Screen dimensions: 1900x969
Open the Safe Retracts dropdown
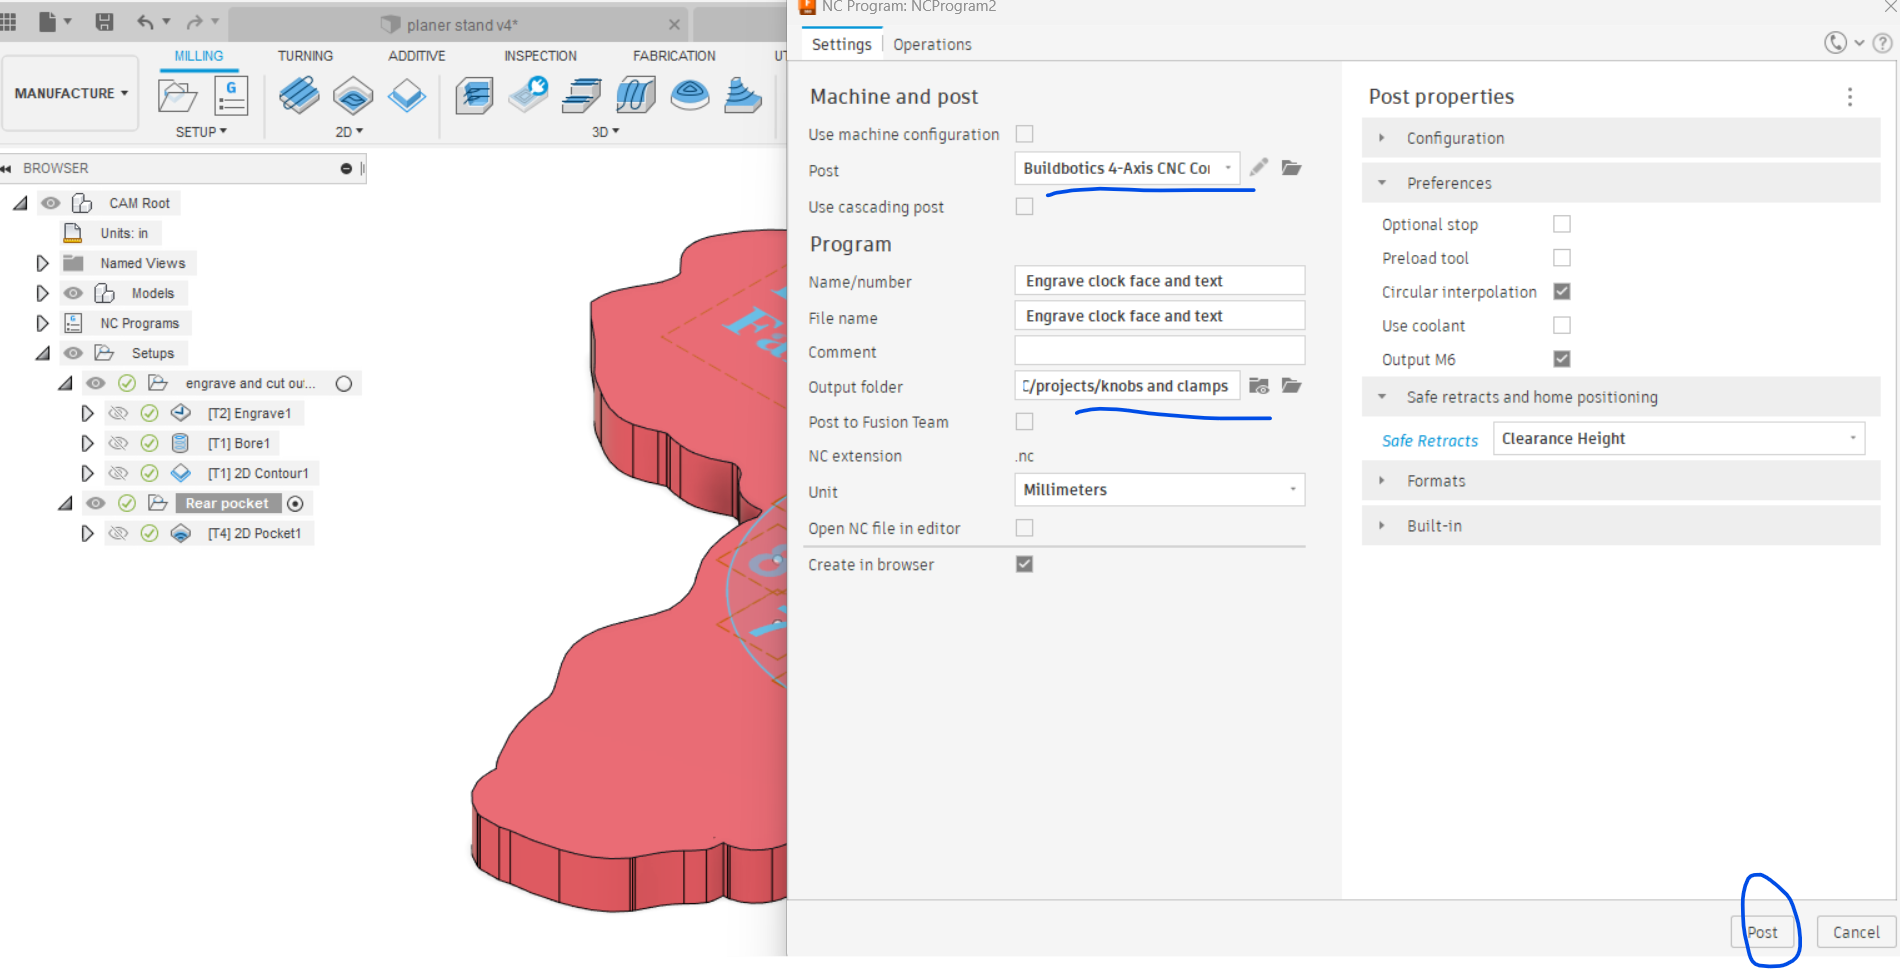1679,439
